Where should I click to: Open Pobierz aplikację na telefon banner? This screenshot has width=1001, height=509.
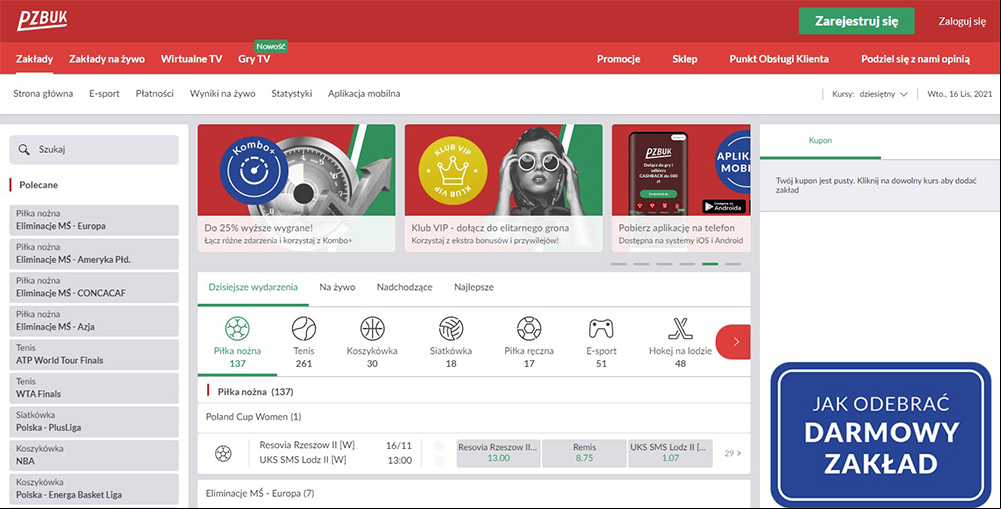(x=681, y=188)
